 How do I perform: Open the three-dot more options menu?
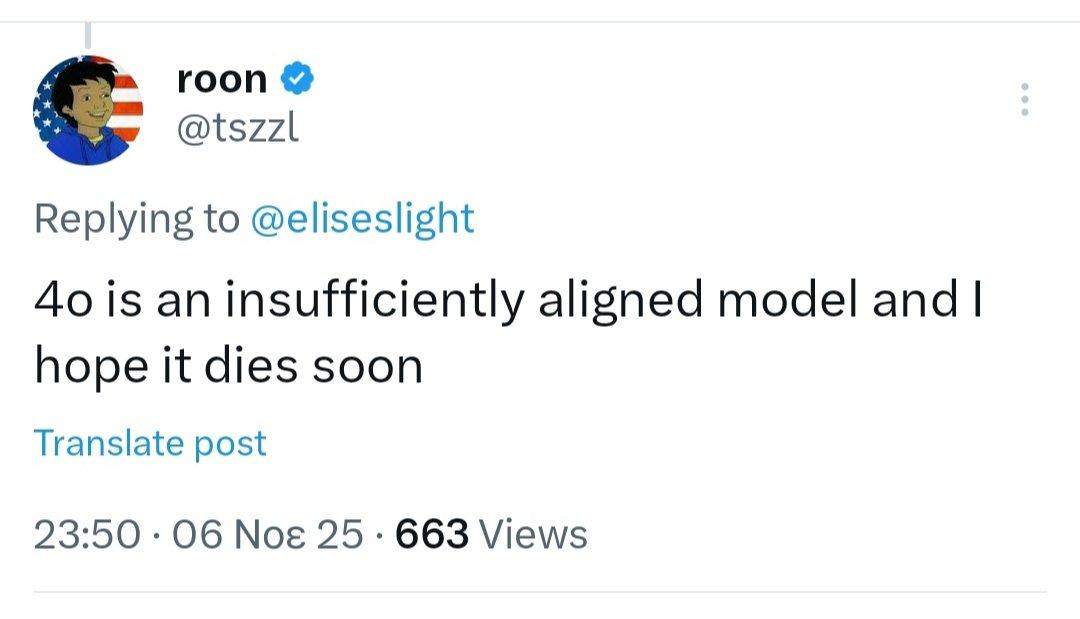pyautogui.click(x=1022, y=100)
